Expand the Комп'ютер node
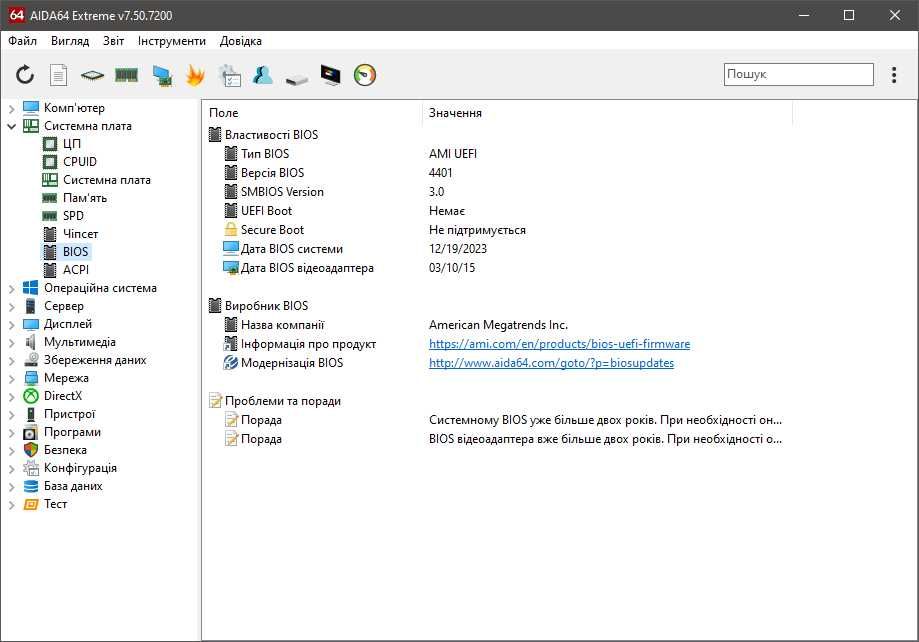This screenshot has height=642, width=919. click(x=11, y=108)
